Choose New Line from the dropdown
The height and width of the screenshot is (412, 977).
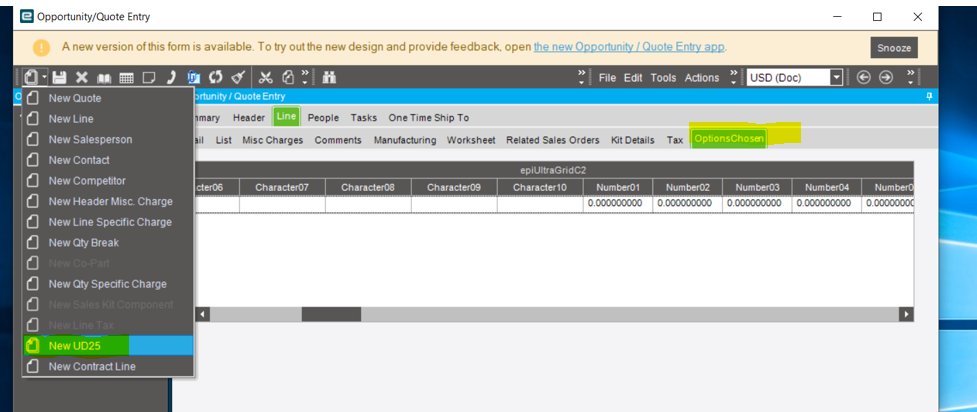(x=108, y=118)
